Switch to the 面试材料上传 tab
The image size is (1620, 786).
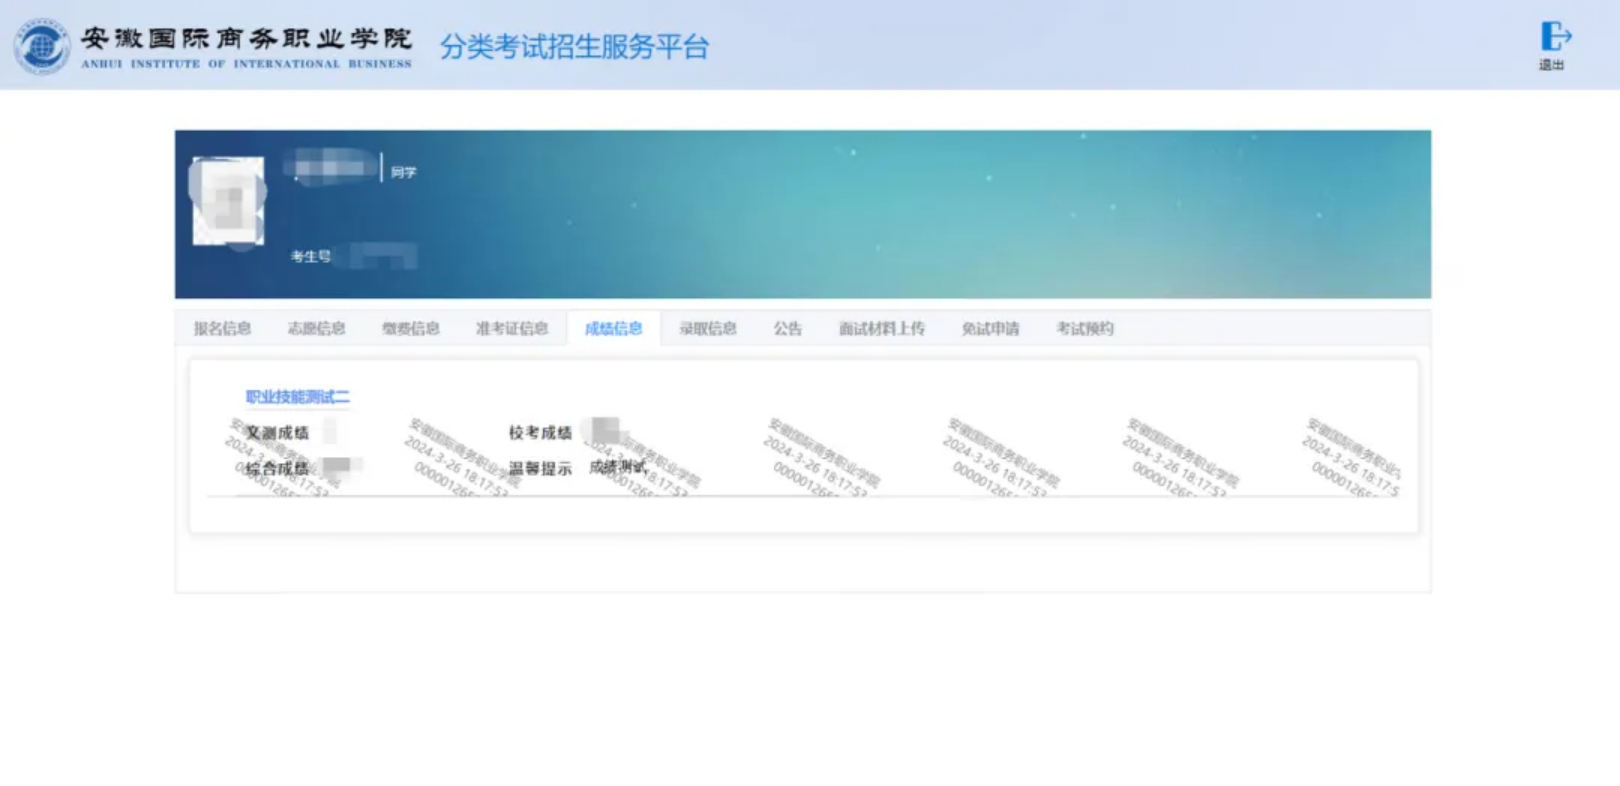pyautogui.click(x=881, y=328)
